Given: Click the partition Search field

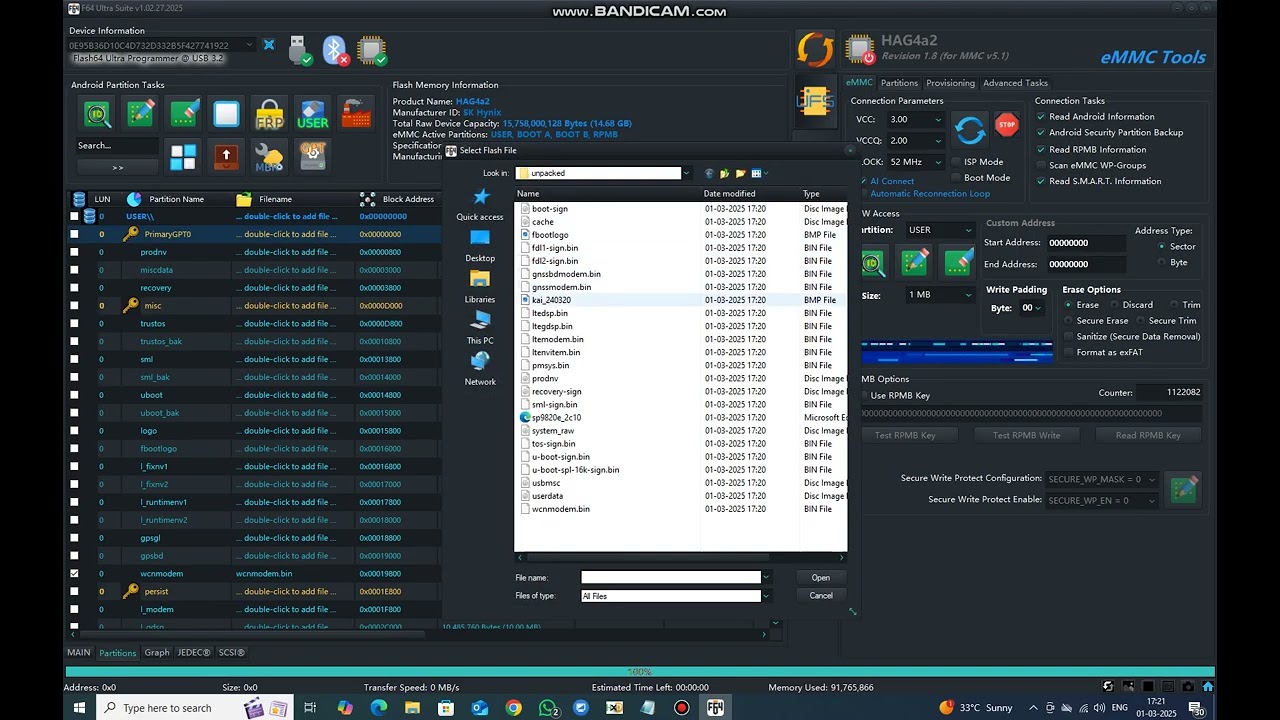Looking at the screenshot, I should 117,146.
